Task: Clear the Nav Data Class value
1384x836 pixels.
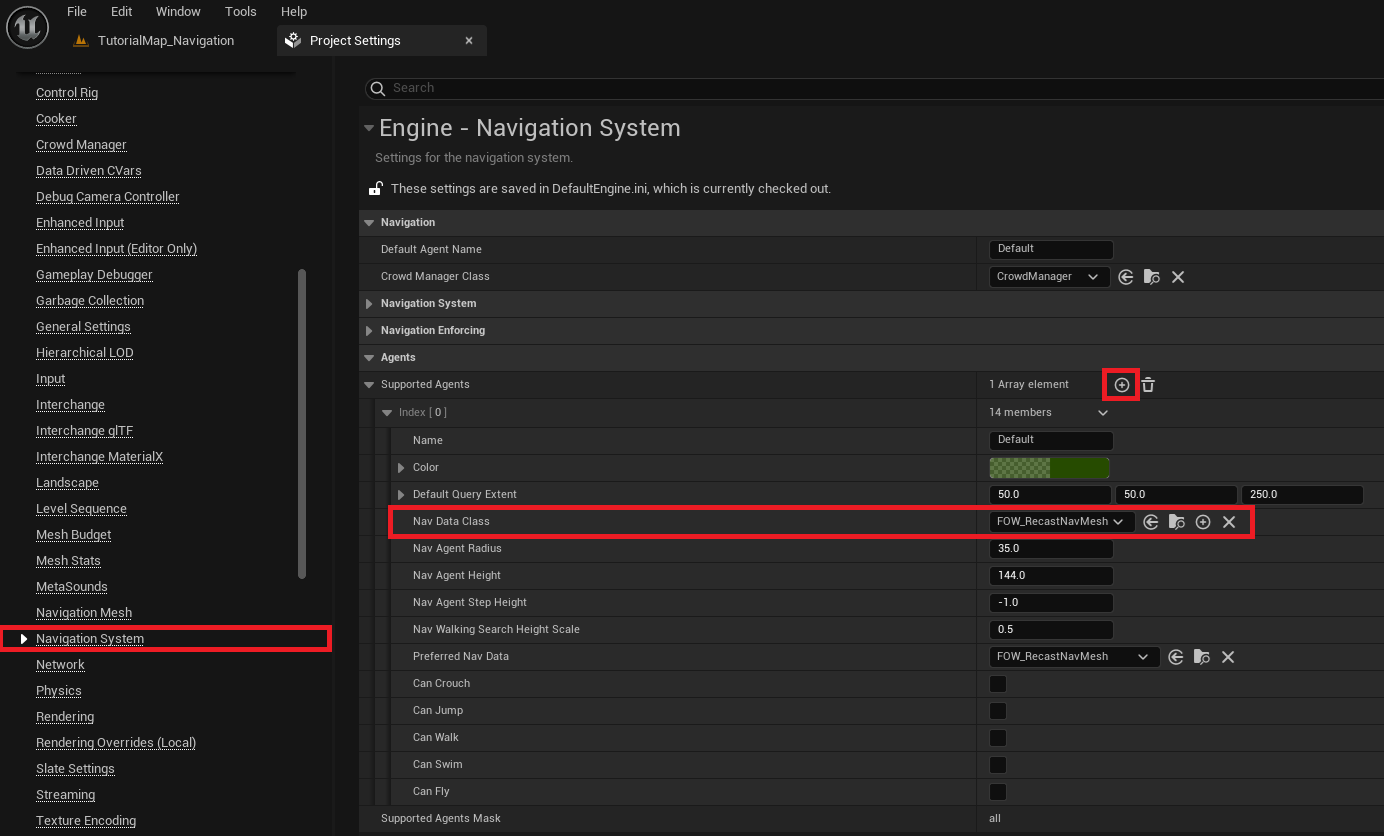Action: [1229, 522]
